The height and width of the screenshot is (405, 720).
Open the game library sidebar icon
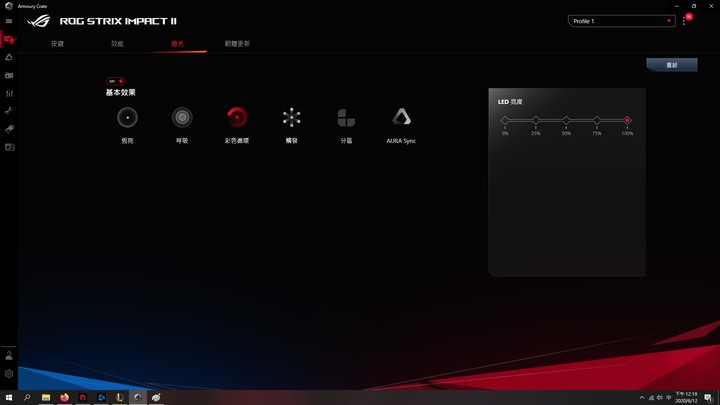click(x=9, y=75)
